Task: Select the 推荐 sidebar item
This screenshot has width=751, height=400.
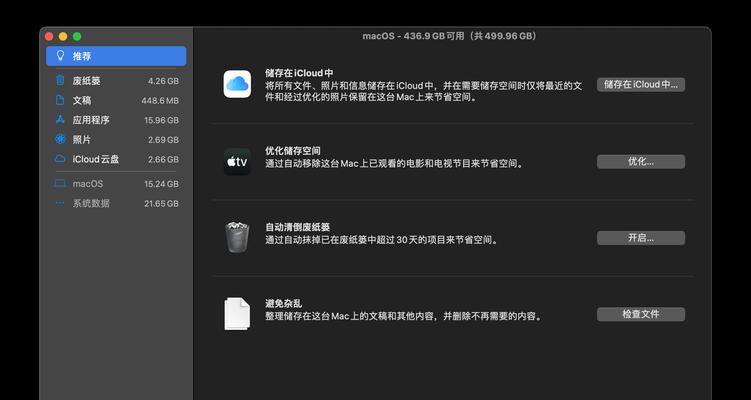Action: (116, 56)
